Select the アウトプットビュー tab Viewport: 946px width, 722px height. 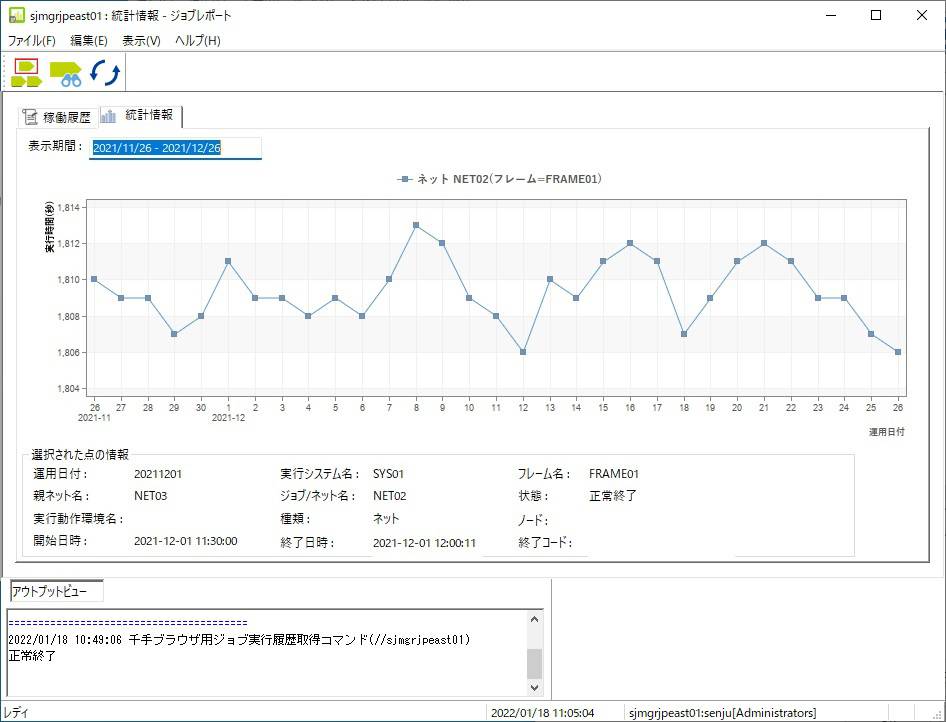pos(57,591)
